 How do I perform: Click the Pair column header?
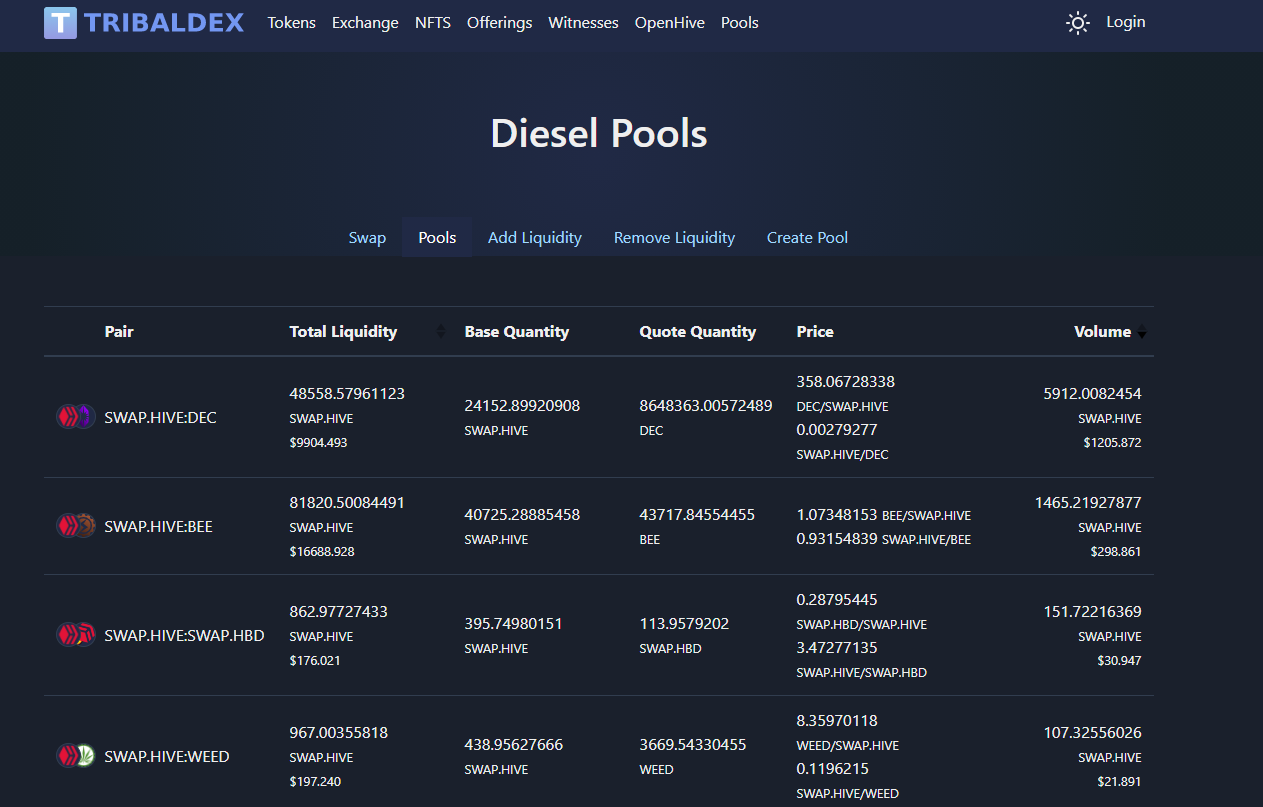click(x=119, y=332)
